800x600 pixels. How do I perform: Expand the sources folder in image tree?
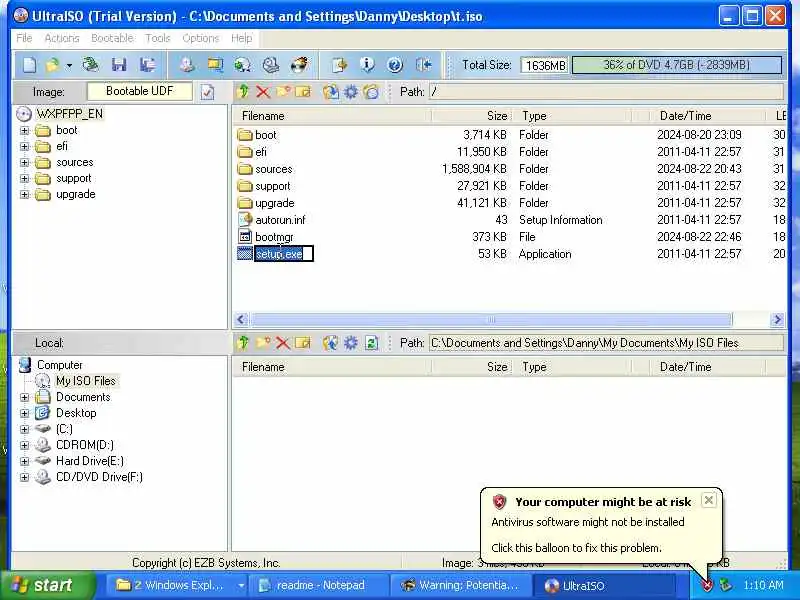24,163
